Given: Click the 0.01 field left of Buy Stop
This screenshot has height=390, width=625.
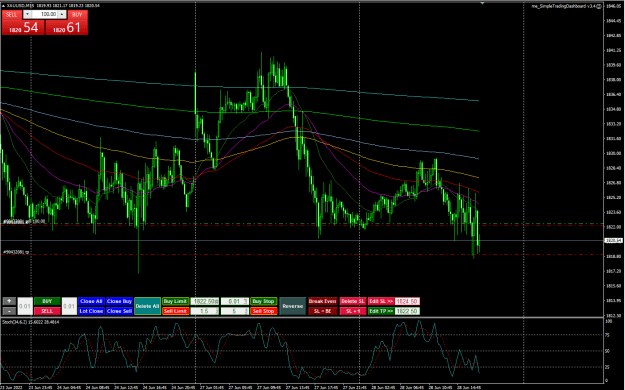Looking at the screenshot, I should (235, 301).
